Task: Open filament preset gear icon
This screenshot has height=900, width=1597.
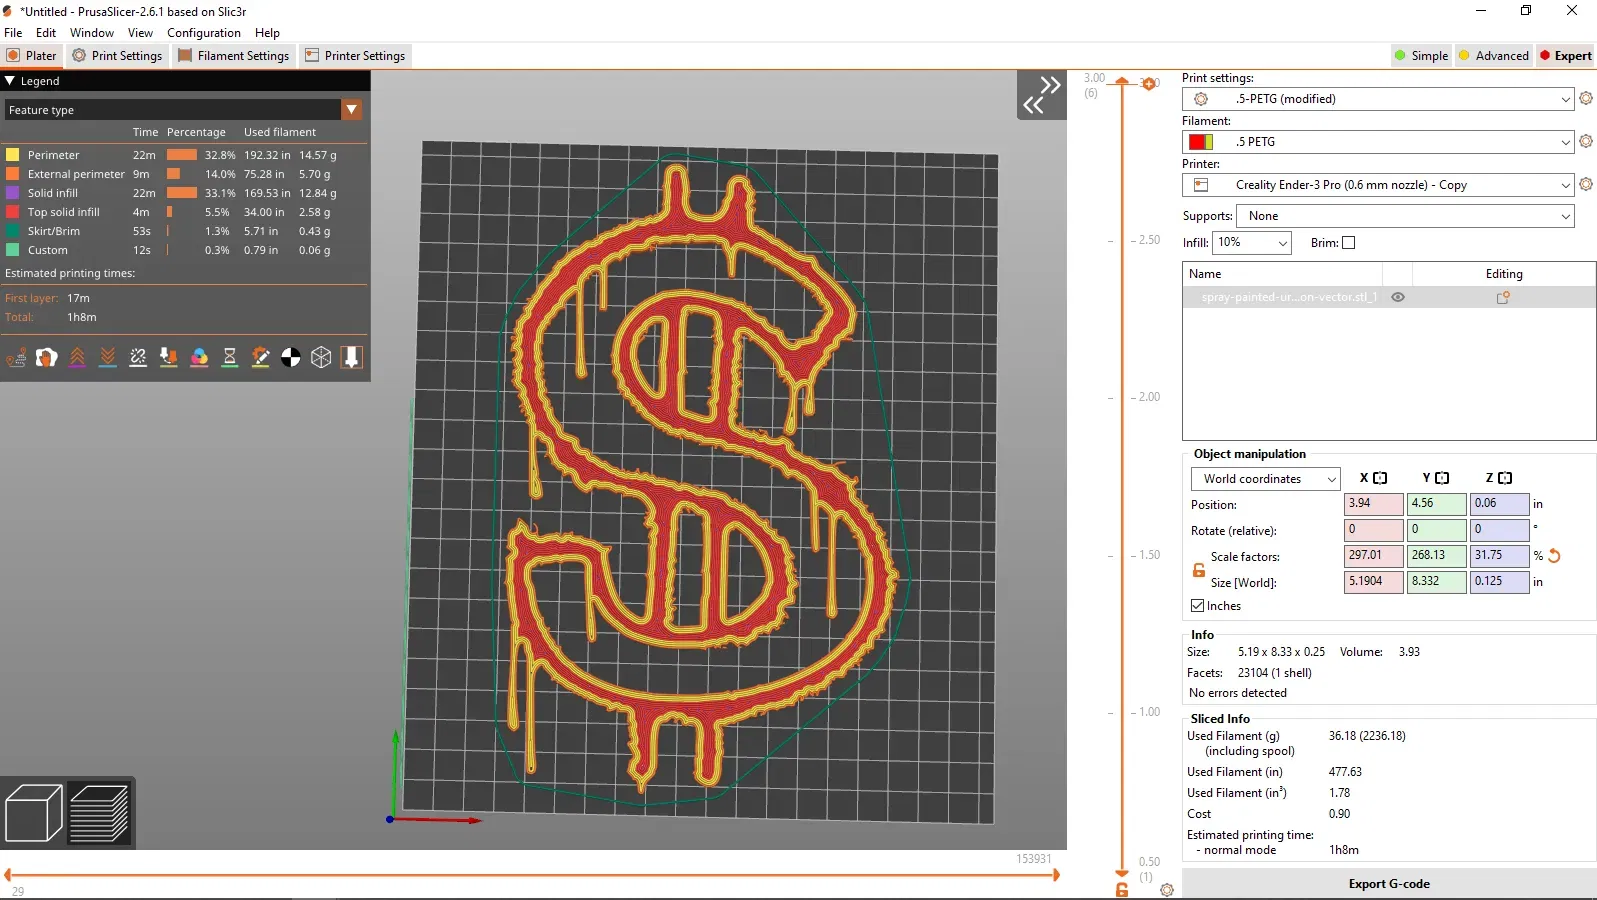Action: [1586, 141]
